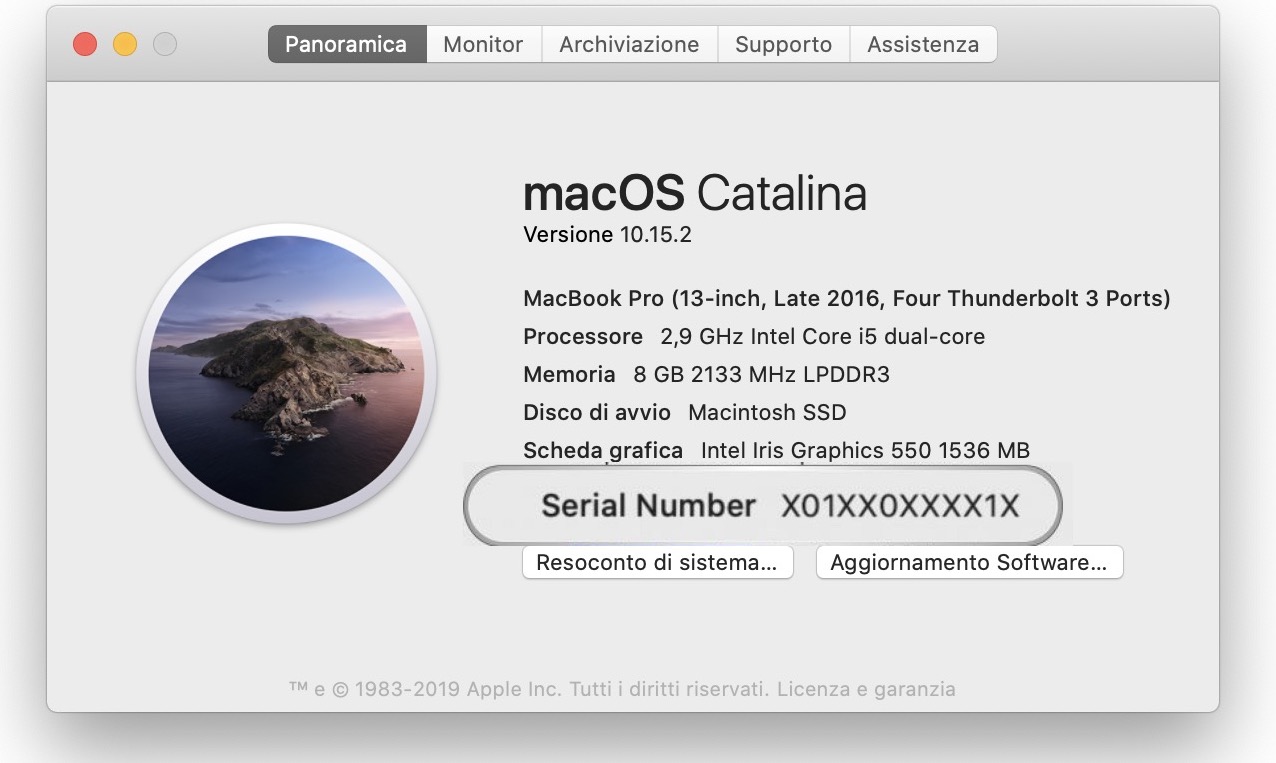
Task: Click the macOS Catalina title text
Action: 694,195
